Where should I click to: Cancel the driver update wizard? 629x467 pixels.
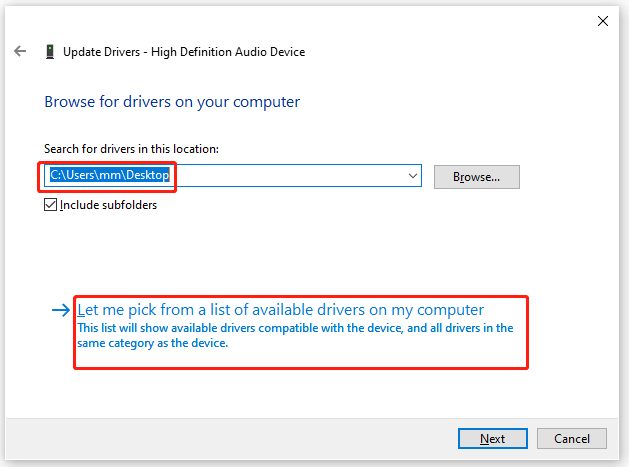(572, 439)
